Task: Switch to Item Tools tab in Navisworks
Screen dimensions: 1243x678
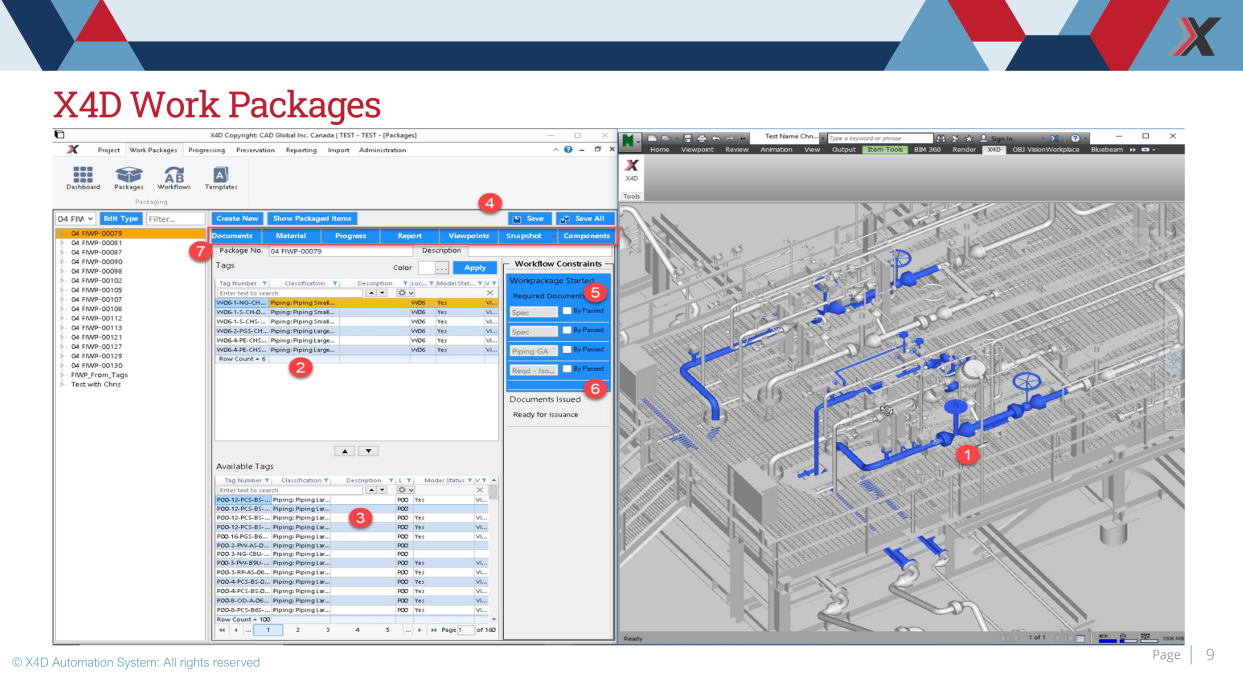Action: [x=884, y=149]
